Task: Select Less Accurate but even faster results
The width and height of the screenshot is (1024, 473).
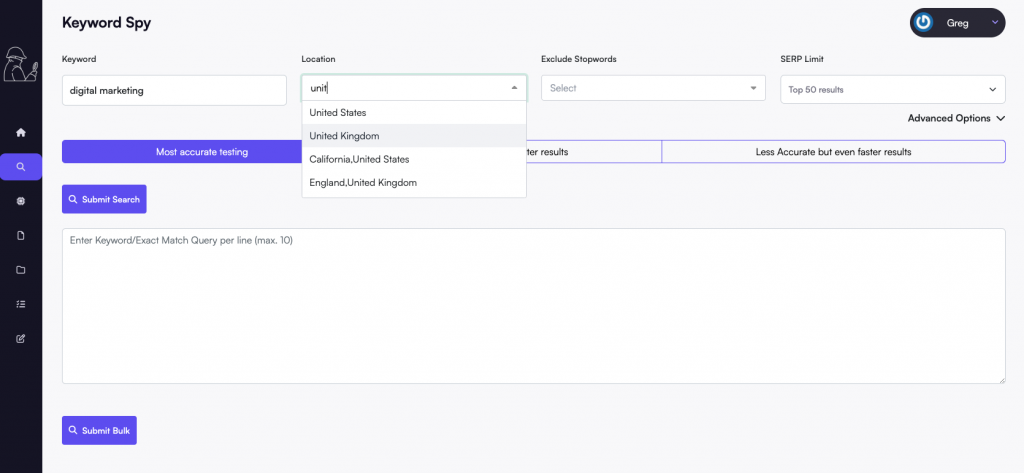Action: tap(833, 152)
